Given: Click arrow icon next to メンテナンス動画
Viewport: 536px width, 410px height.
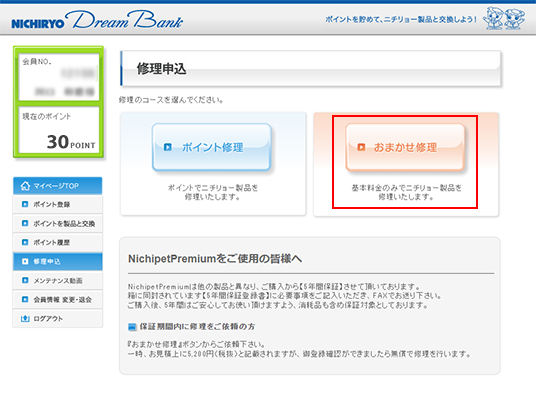Looking at the screenshot, I should pyautogui.click(x=25, y=280).
